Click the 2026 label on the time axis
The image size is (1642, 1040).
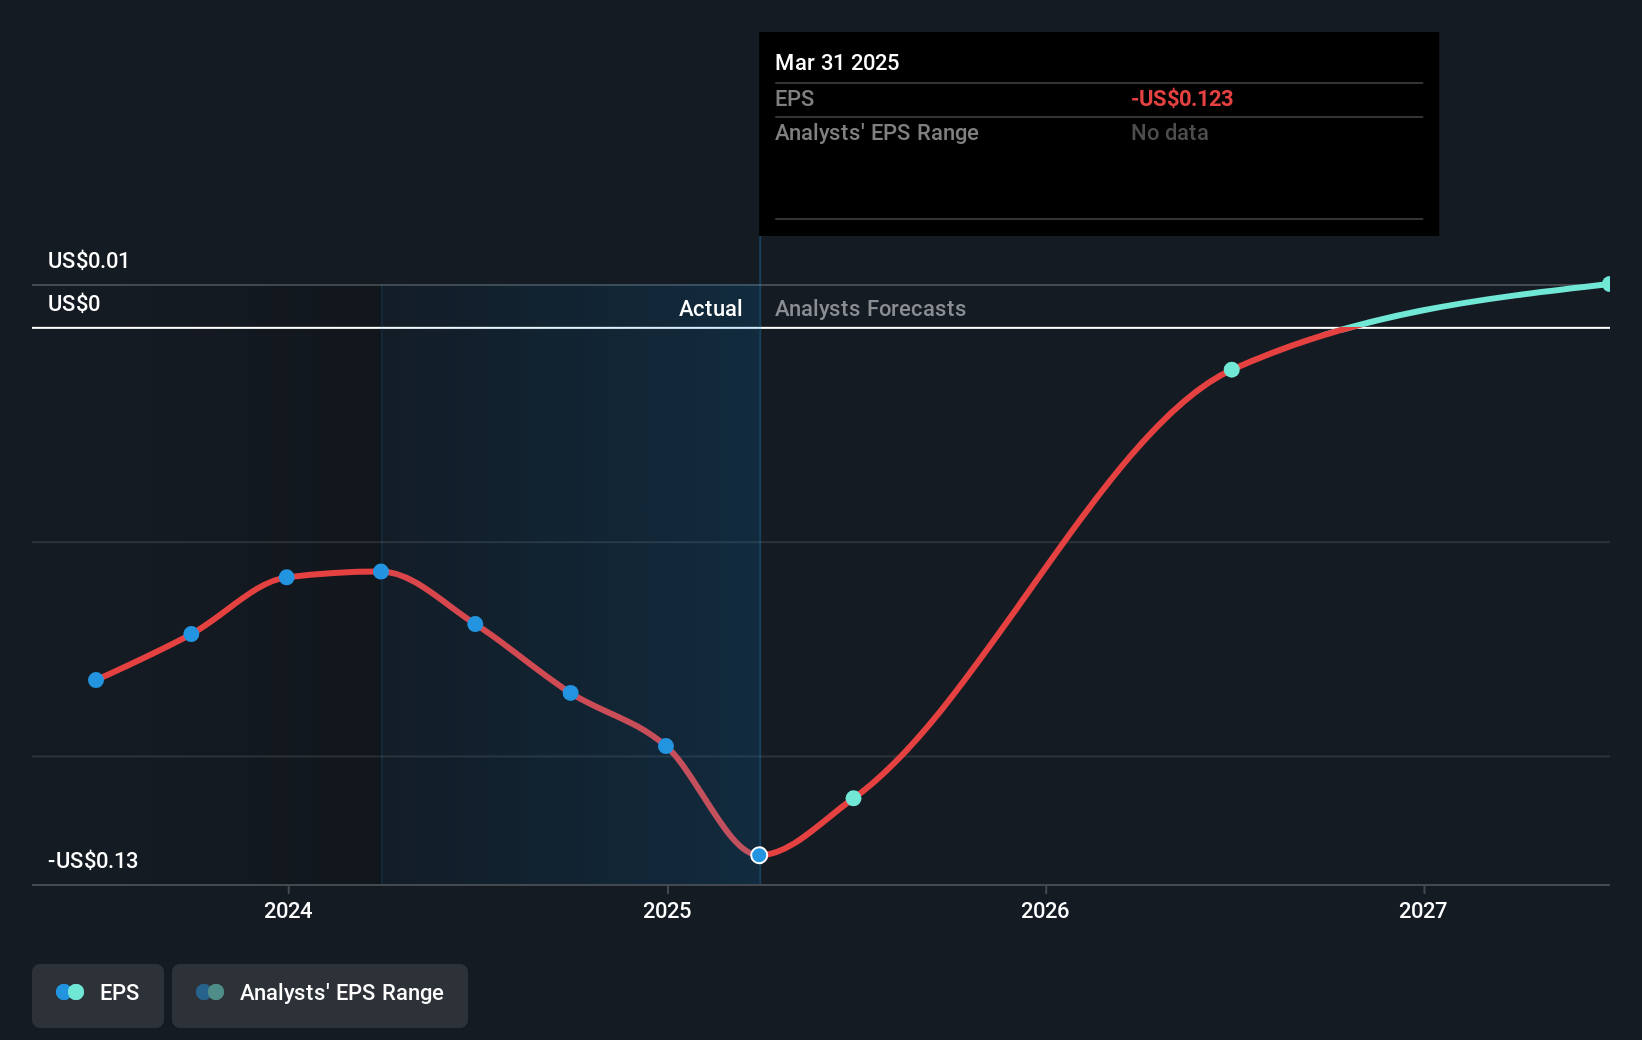coord(1045,910)
